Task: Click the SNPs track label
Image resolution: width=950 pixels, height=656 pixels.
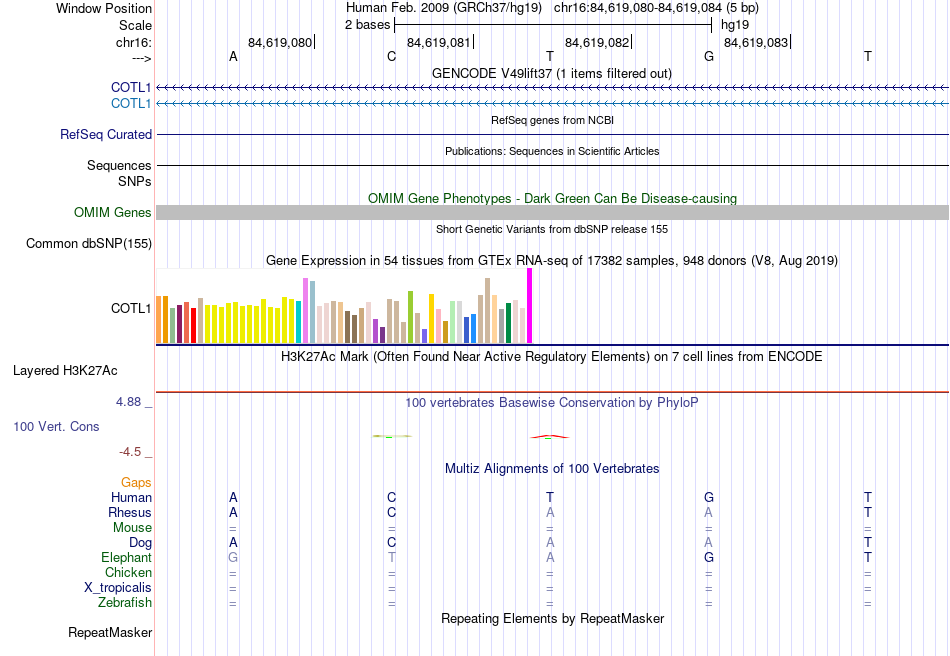Action: tap(135, 181)
